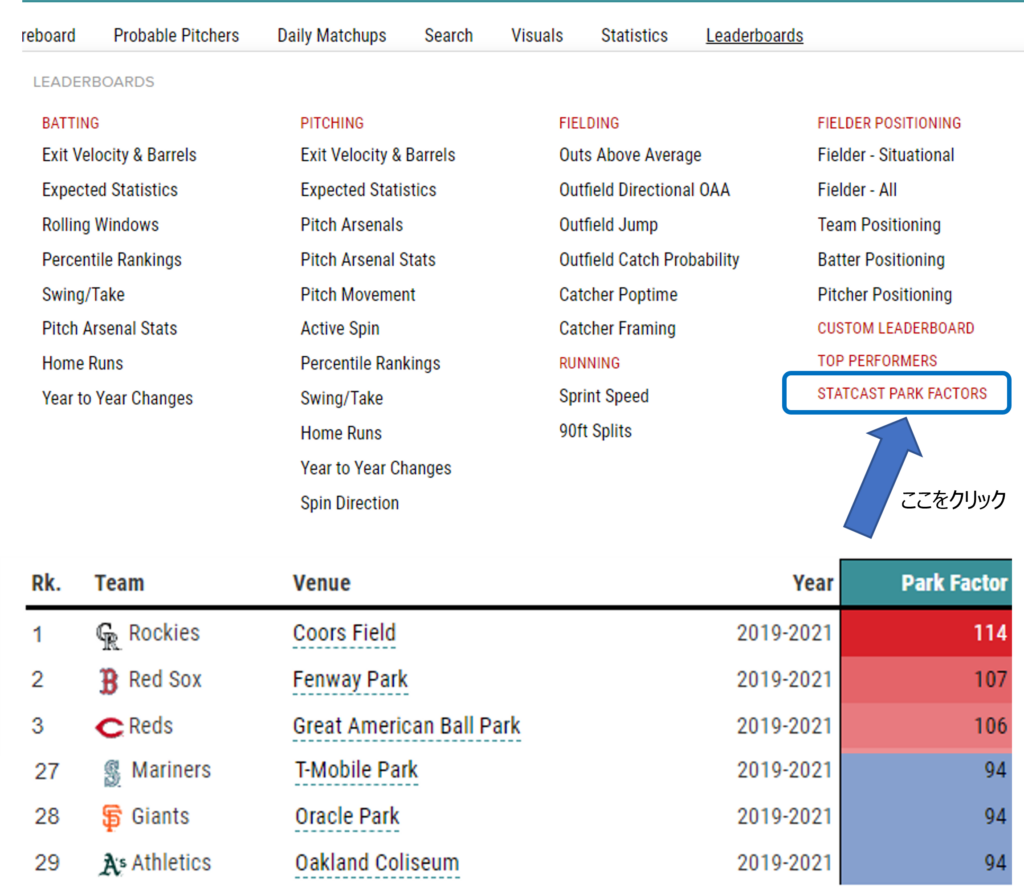
Task: Click Fenway Park park factor 107 cell
Action: (926, 679)
